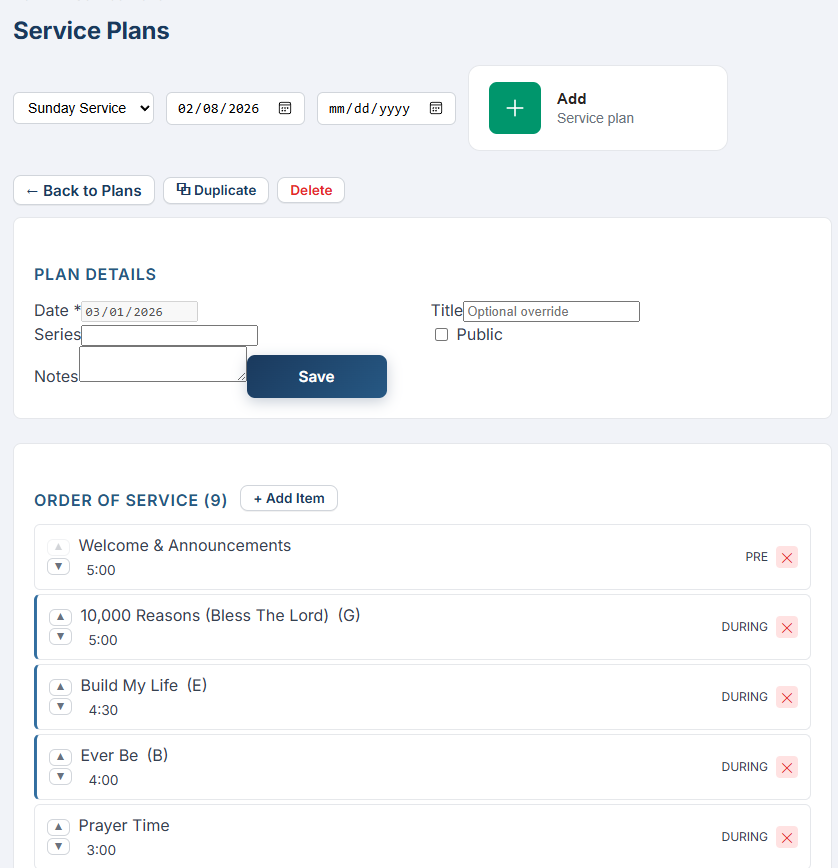Move 10,000 Reasons up in the order
Screen dimensions: 838x868
(58, 616)
